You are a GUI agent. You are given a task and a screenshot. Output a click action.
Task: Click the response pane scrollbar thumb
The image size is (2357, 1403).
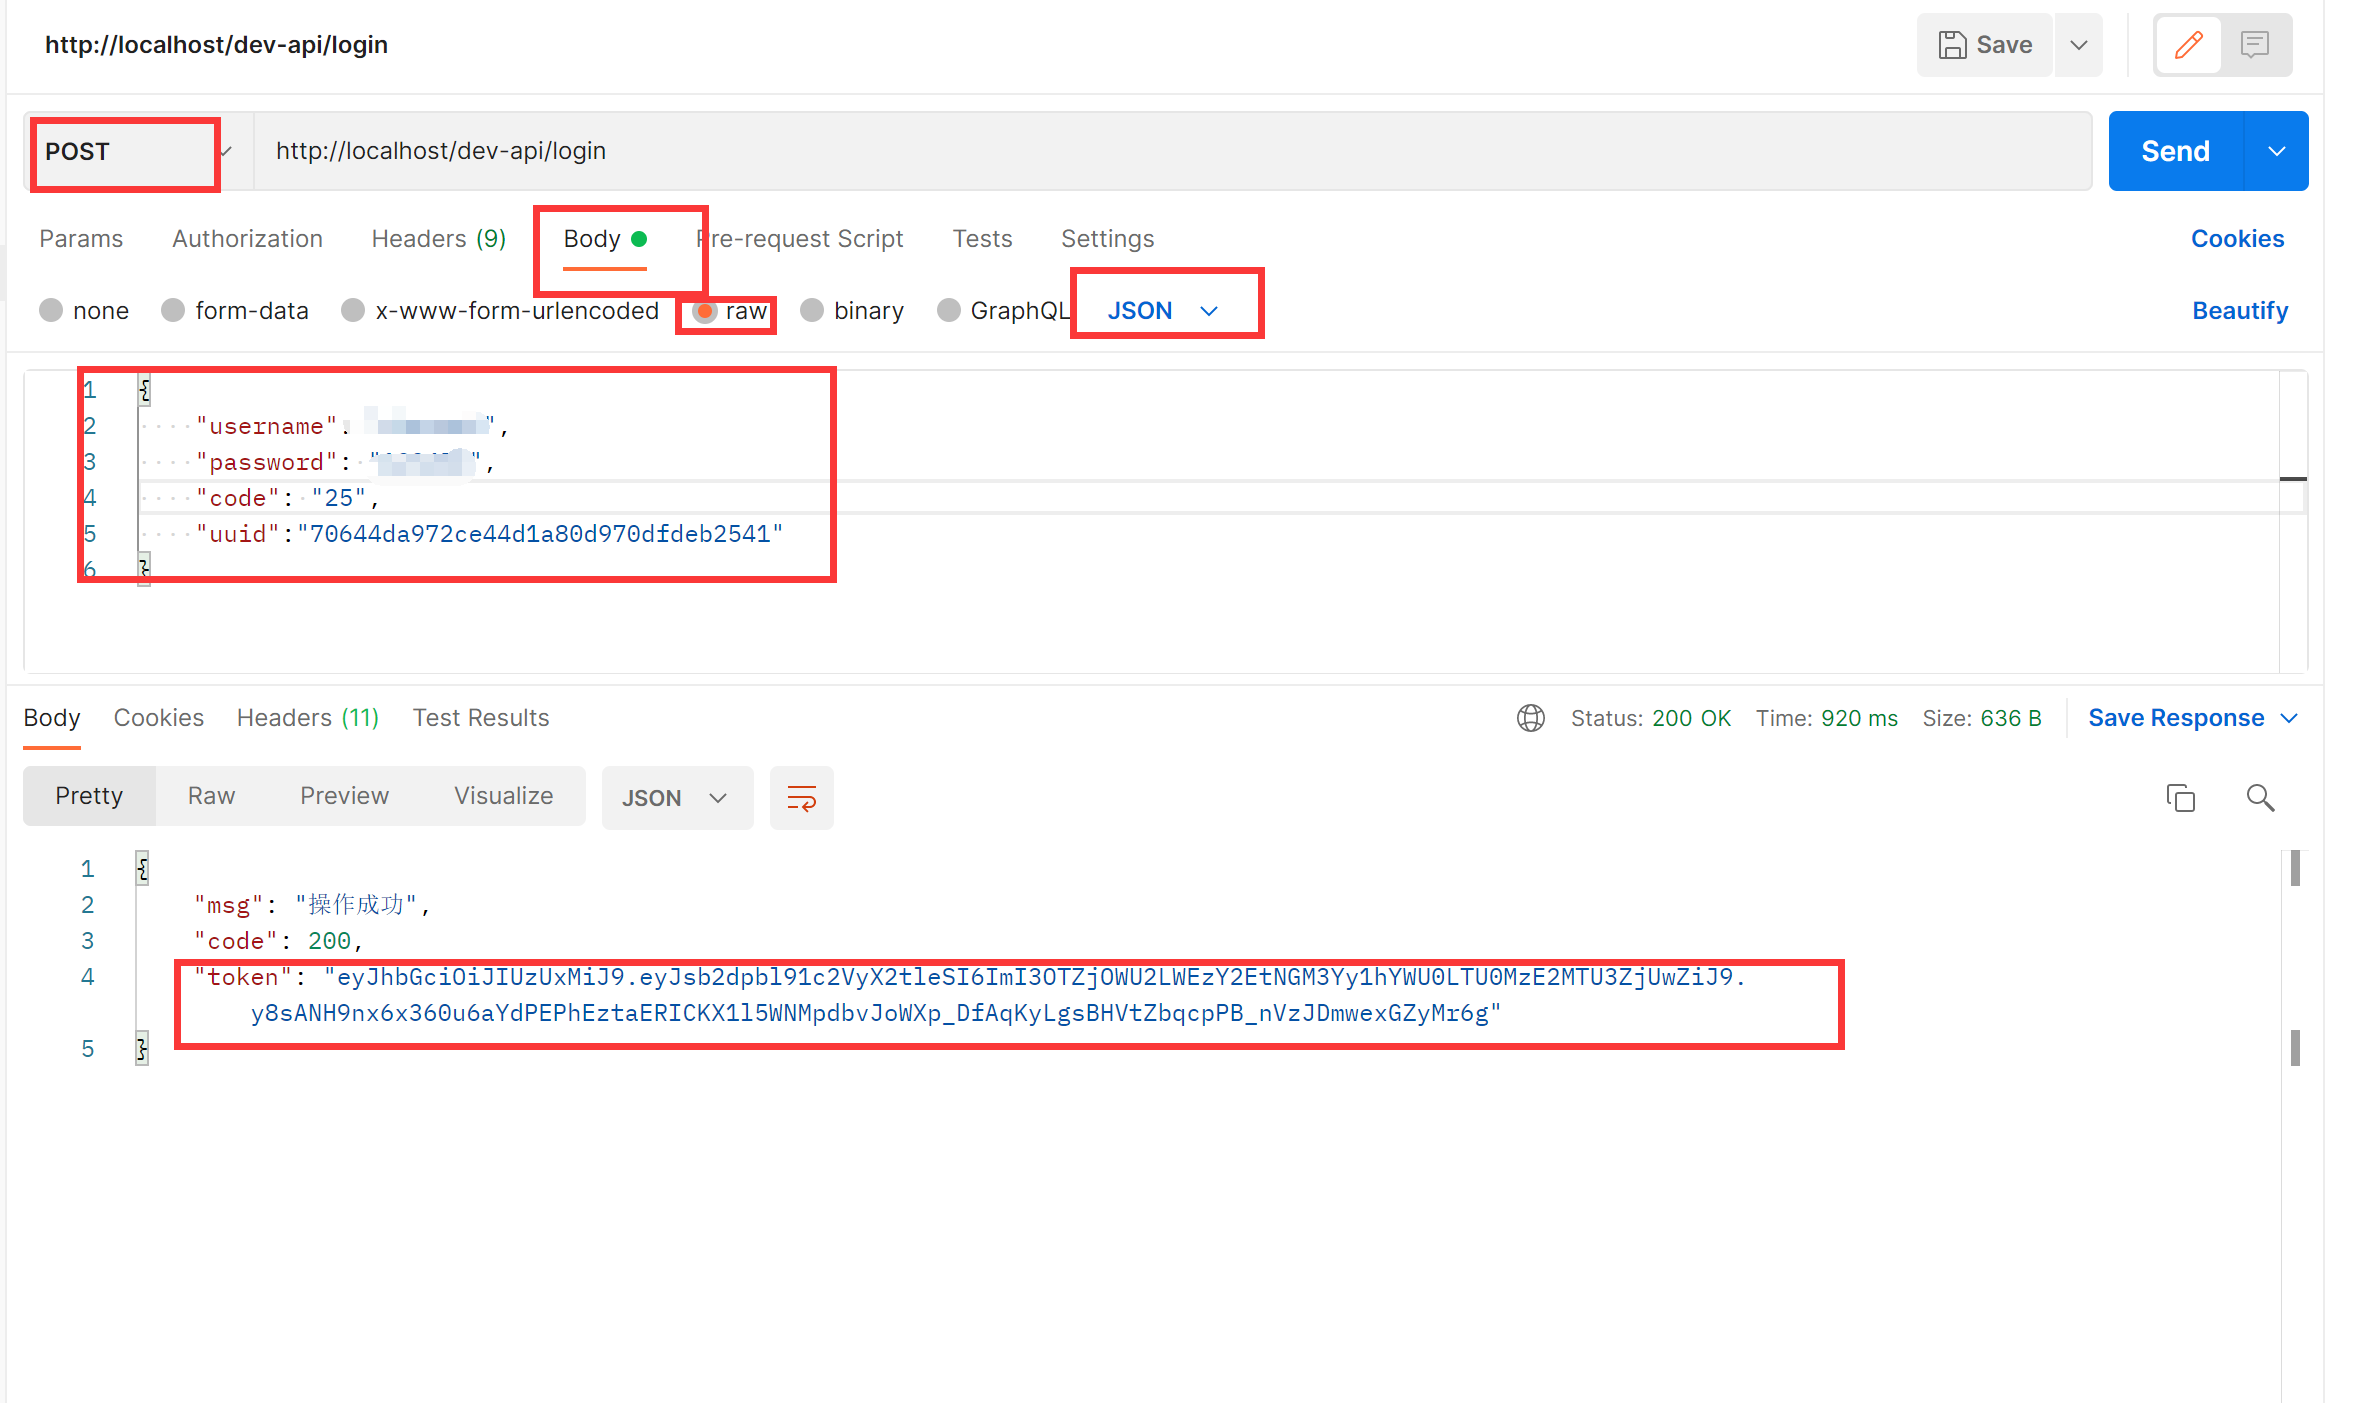pyautogui.click(x=2294, y=868)
